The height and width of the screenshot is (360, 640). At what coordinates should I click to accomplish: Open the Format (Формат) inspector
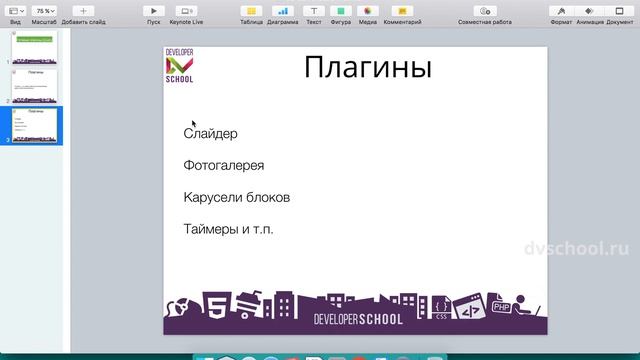pos(561,11)
